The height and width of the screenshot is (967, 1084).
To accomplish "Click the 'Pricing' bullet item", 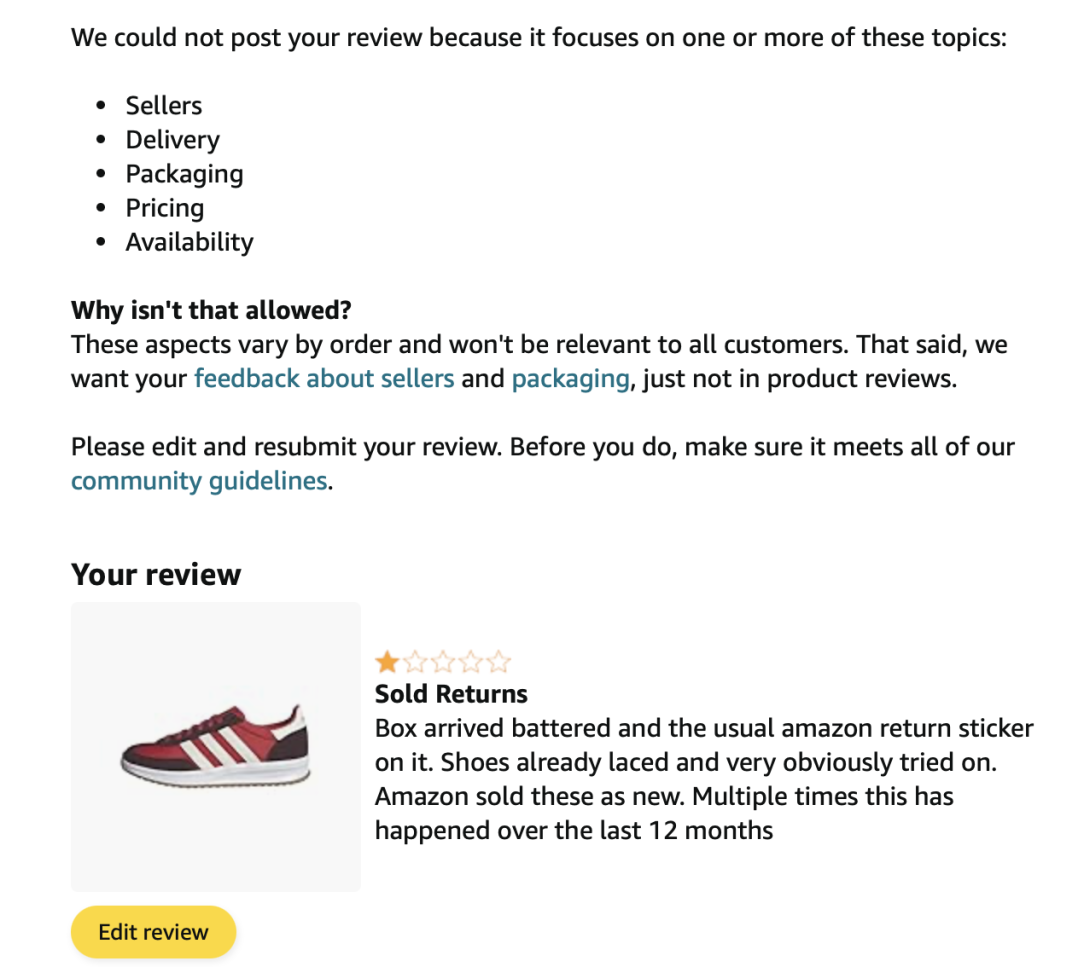I will point(165,208).
